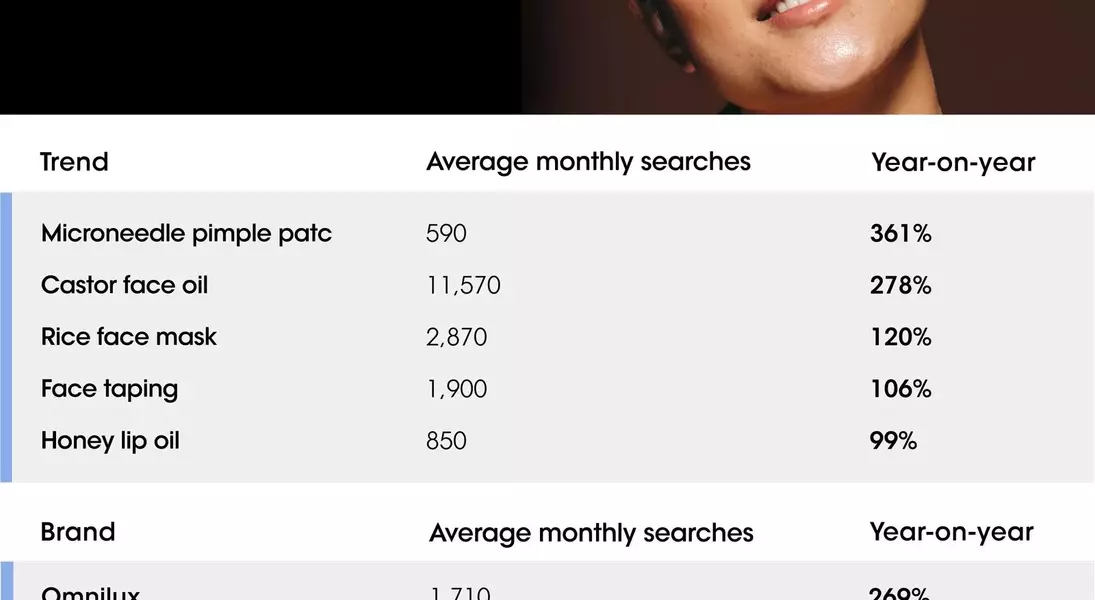Image resolution: width=1095 pixels, height=600 pixels.
Task: Select the "Face taping" trend name
Action: pos(110,388)
